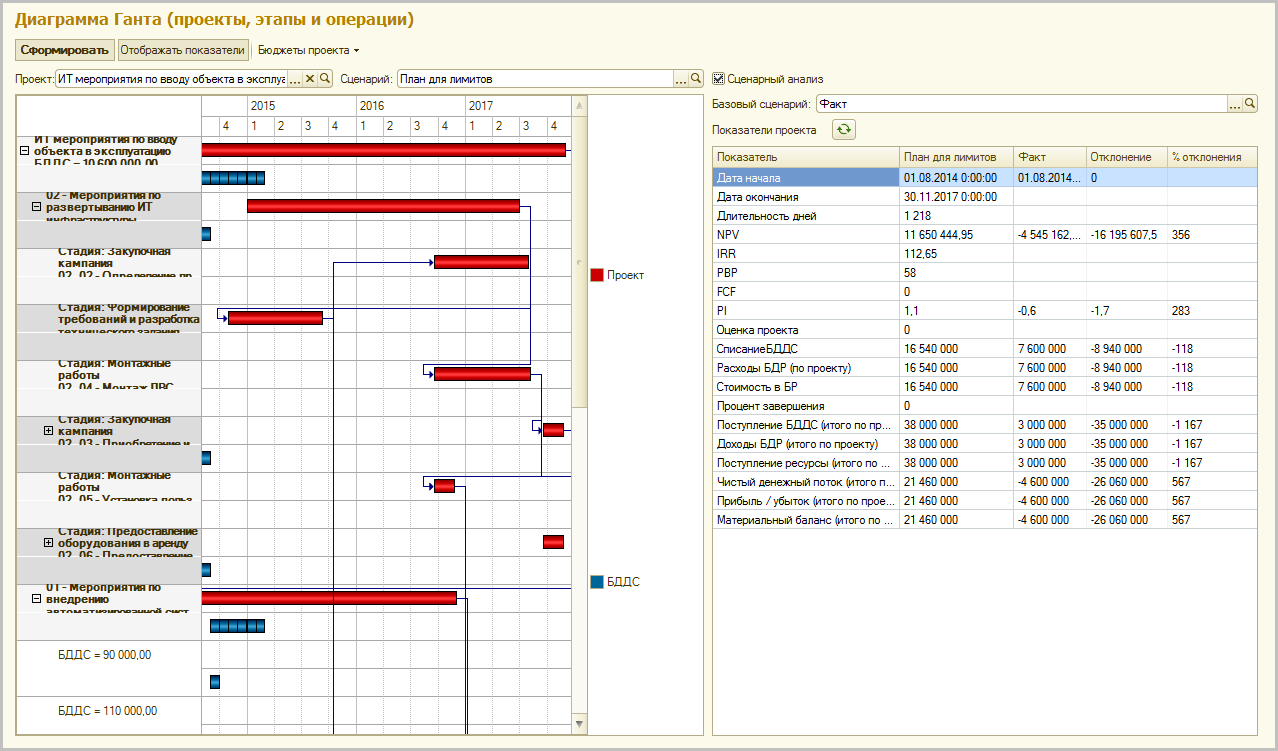Clear the Проект field with the X icon
The height and width of the screenshot is (751, 1278).
pyautogui.click(x=310, y=79)
